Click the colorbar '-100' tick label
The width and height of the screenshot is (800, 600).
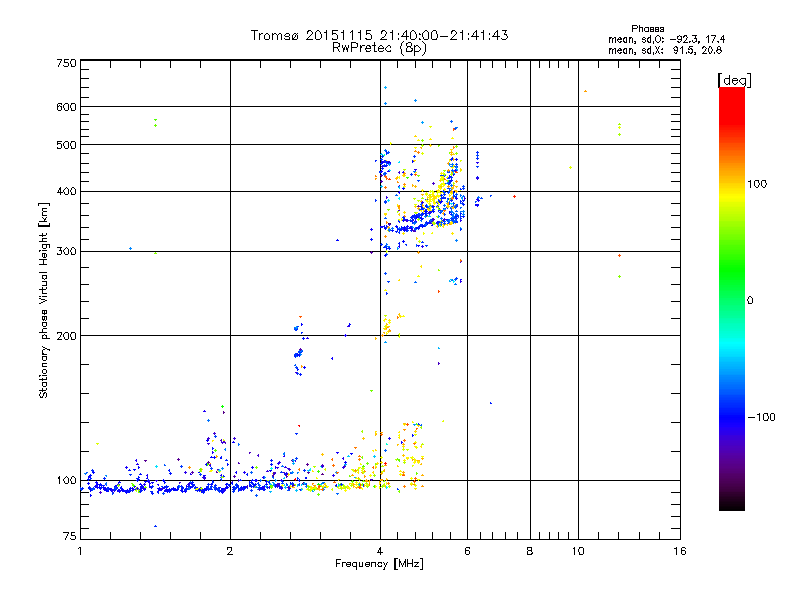pyautogui.click(x=761, y=417)
